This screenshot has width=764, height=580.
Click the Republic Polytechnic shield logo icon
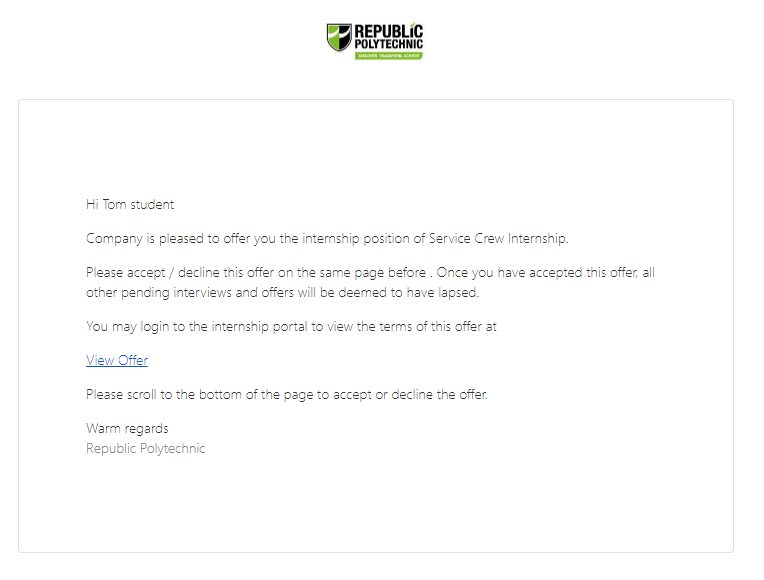[339, 38]
